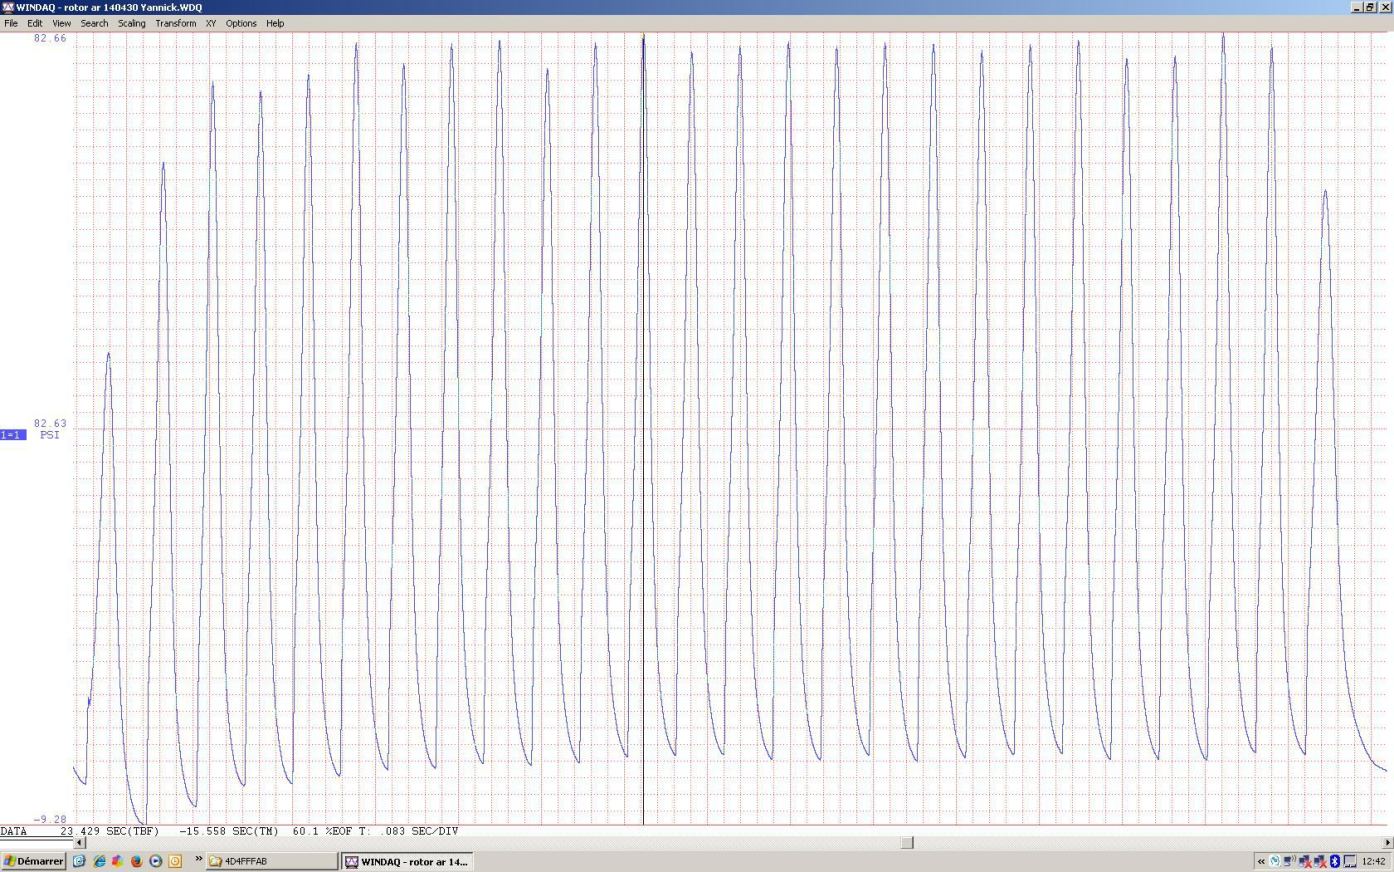Image resolution: width=1394 pixels, height=872 pixels.
Task: Select the 1=1 channel label
Action: tap(13, 435)
